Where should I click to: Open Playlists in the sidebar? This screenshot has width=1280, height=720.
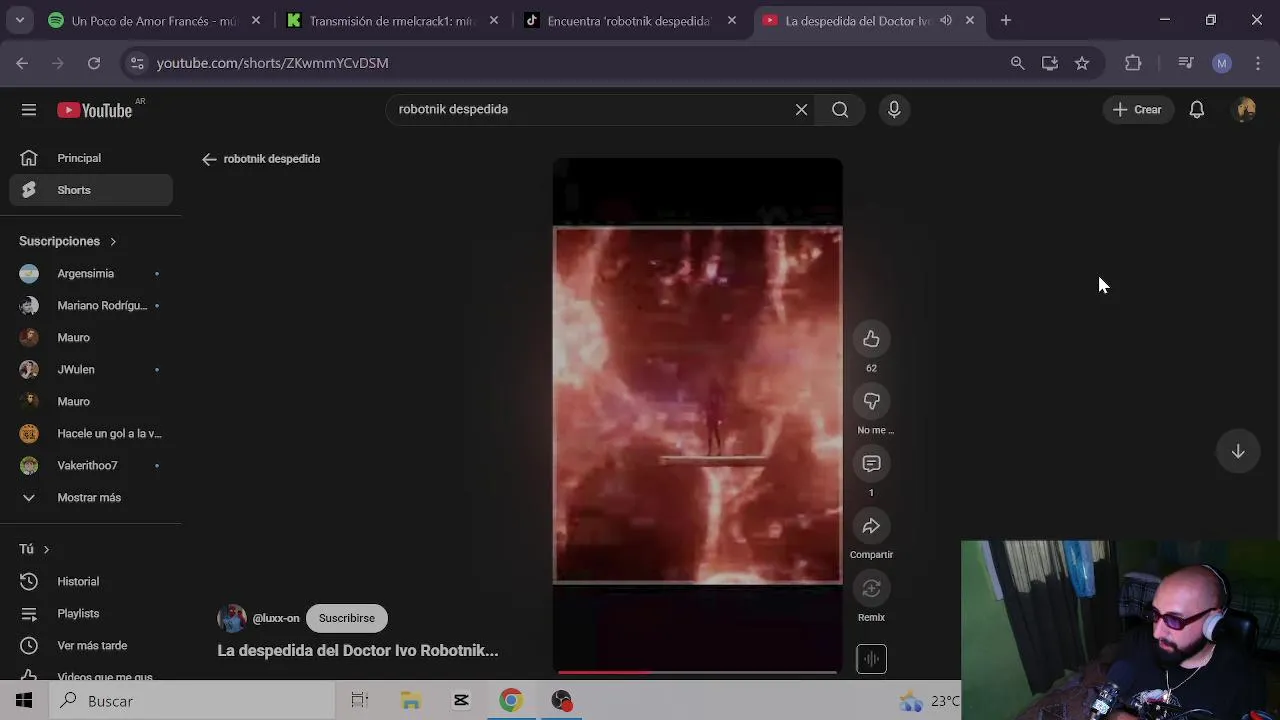[x=91, y=614]
